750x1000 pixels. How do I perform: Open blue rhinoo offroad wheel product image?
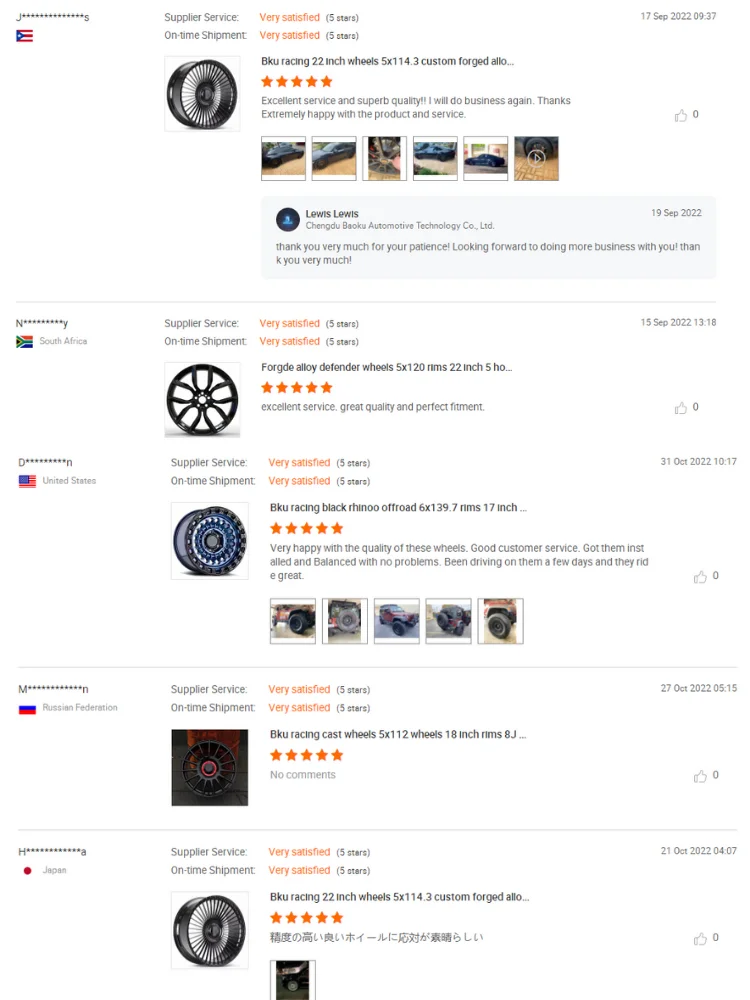pyautogui.click(x=210, y=541)
